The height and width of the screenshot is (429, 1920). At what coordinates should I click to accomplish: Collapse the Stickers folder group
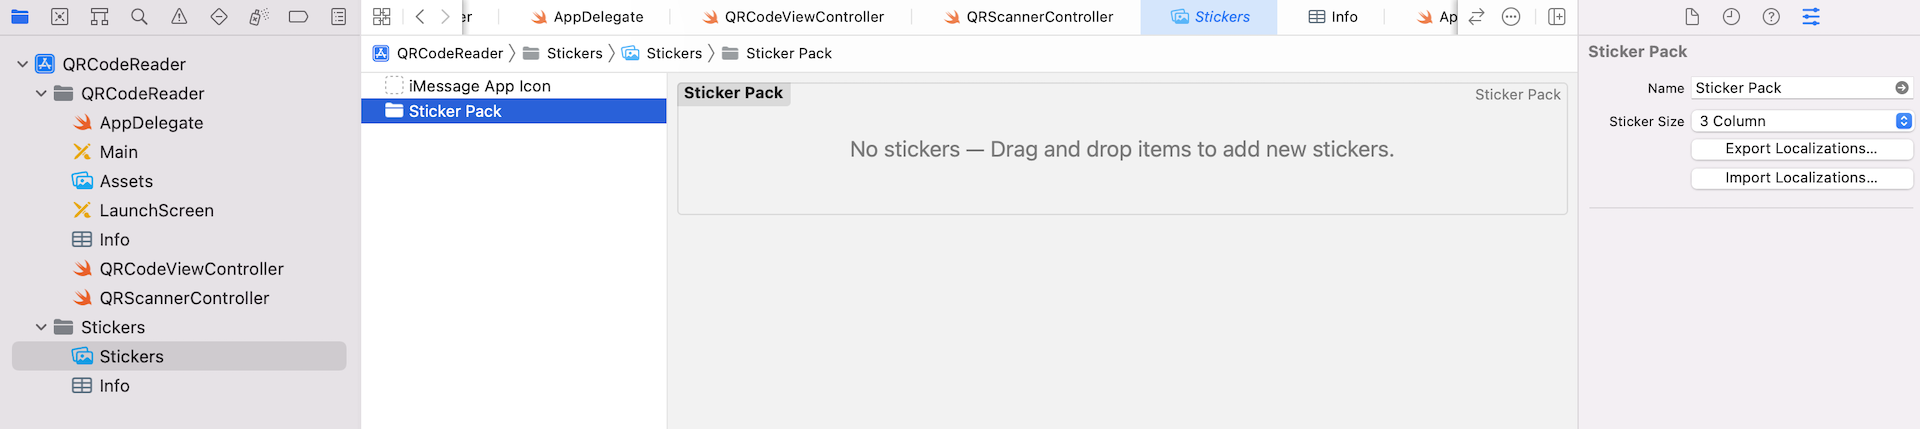[x=41, y=327]
